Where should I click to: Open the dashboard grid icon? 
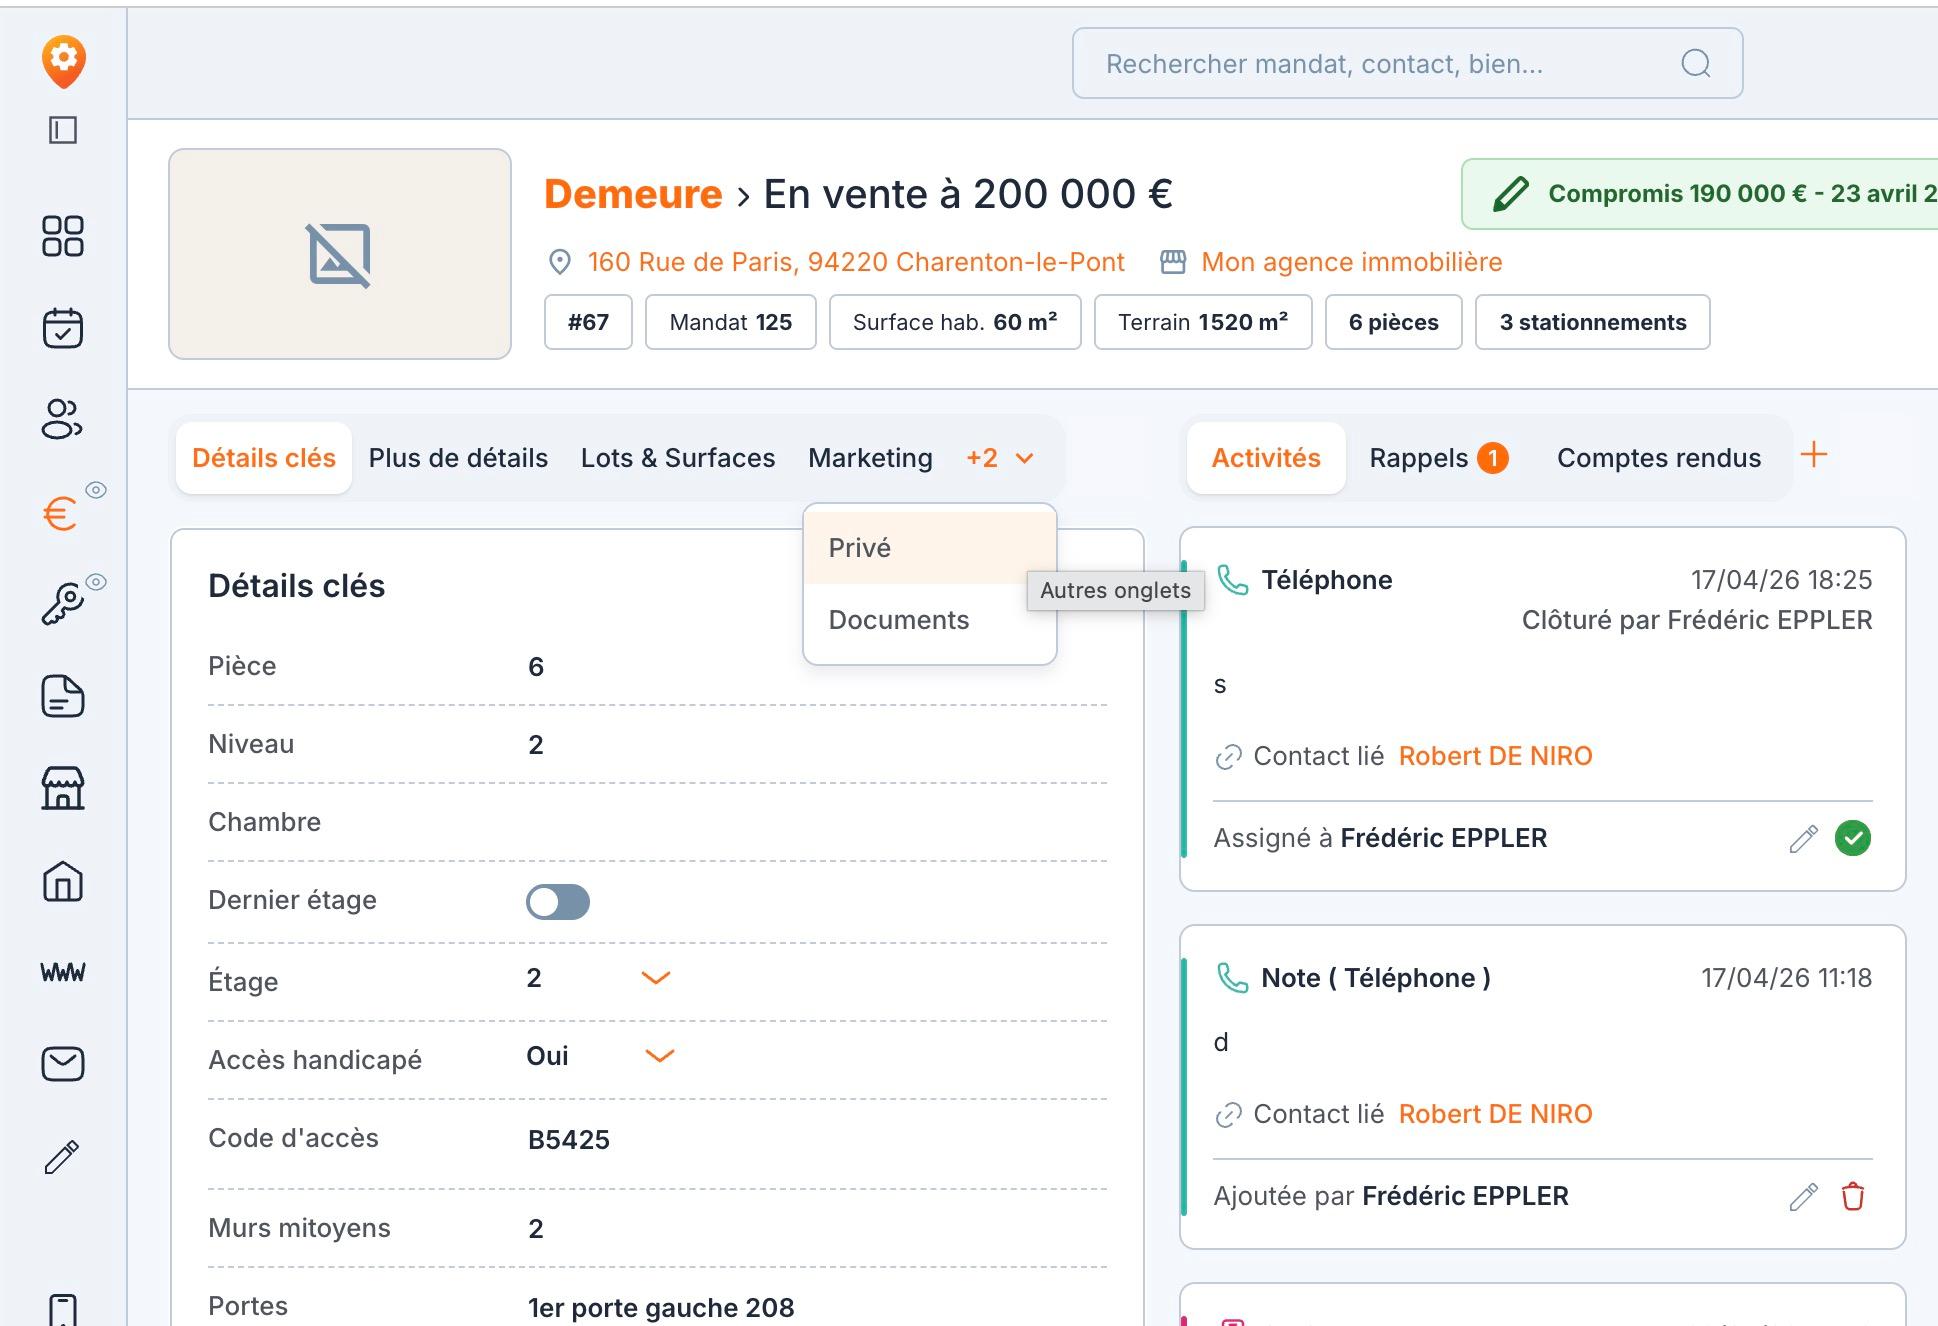[63, 236]
